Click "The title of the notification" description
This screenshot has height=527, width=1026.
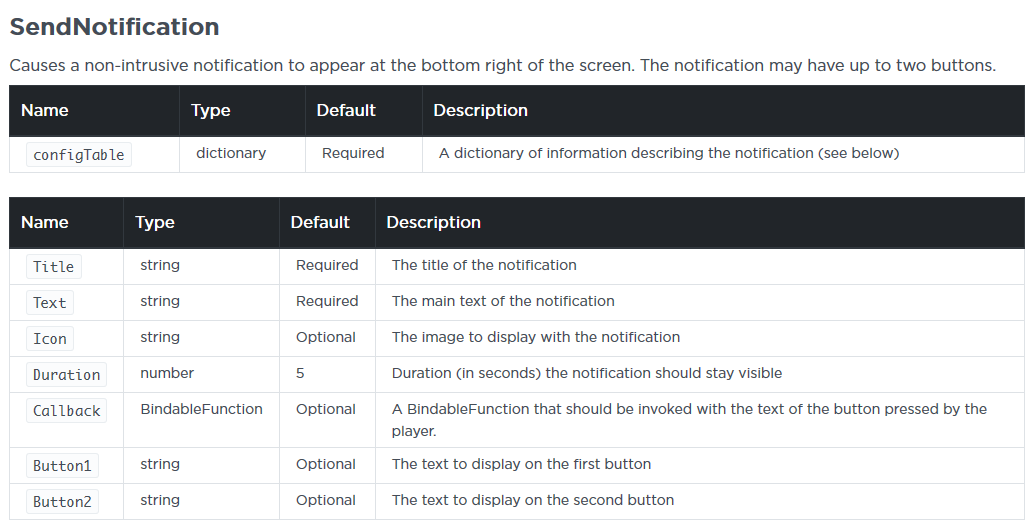[x=484, y=265]
